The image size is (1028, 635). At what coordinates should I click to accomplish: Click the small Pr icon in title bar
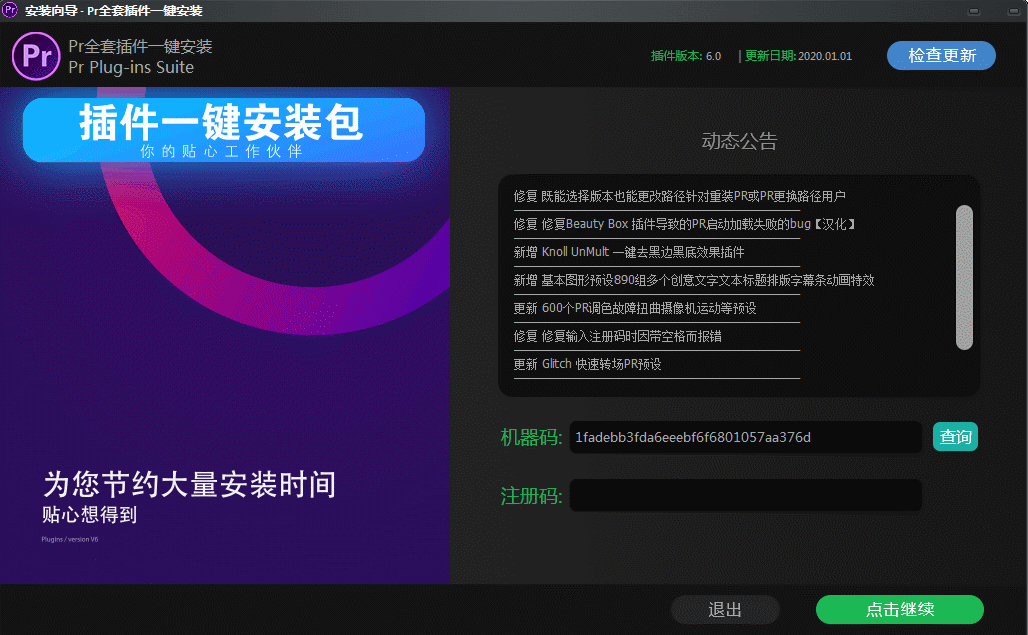[x=11, y=11]
